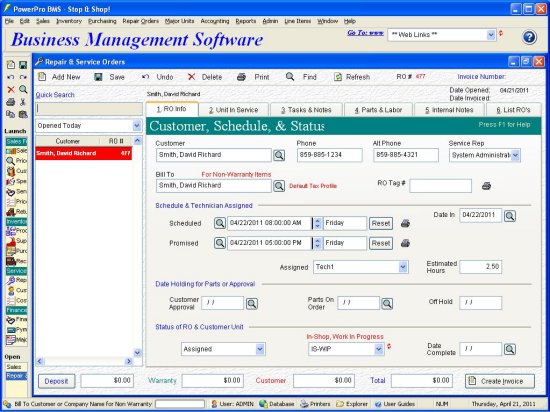This screenshot has height=412, width=550.
Task: Click the Bill To search magnifier icon
Action: (279, 186)
